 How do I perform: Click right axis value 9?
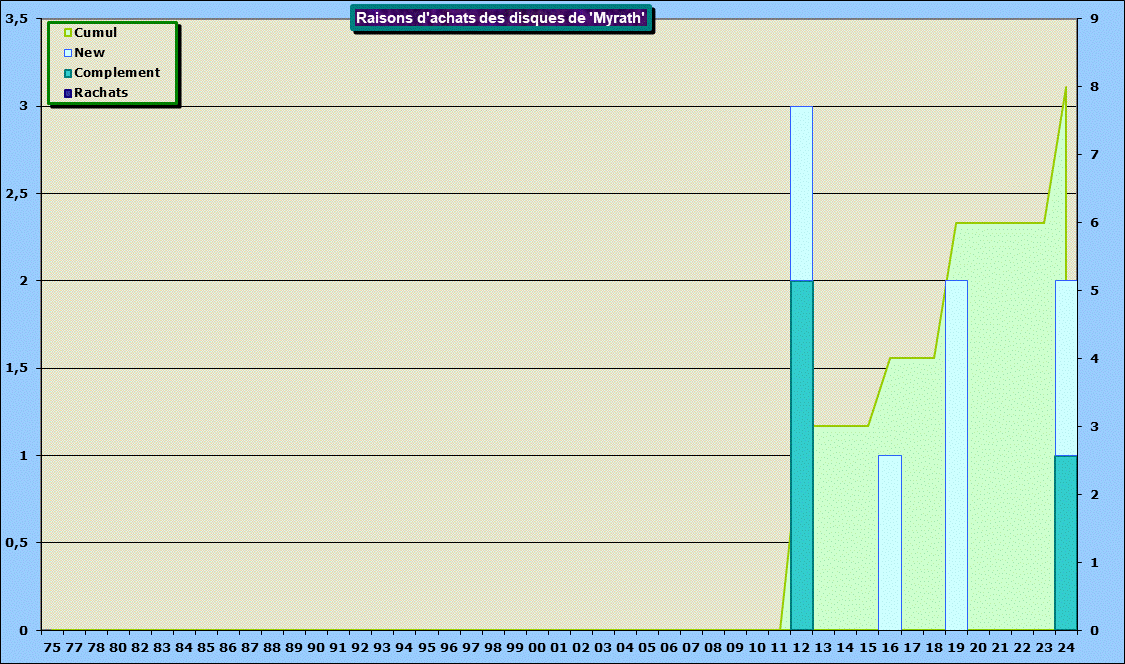(1094, 19)
